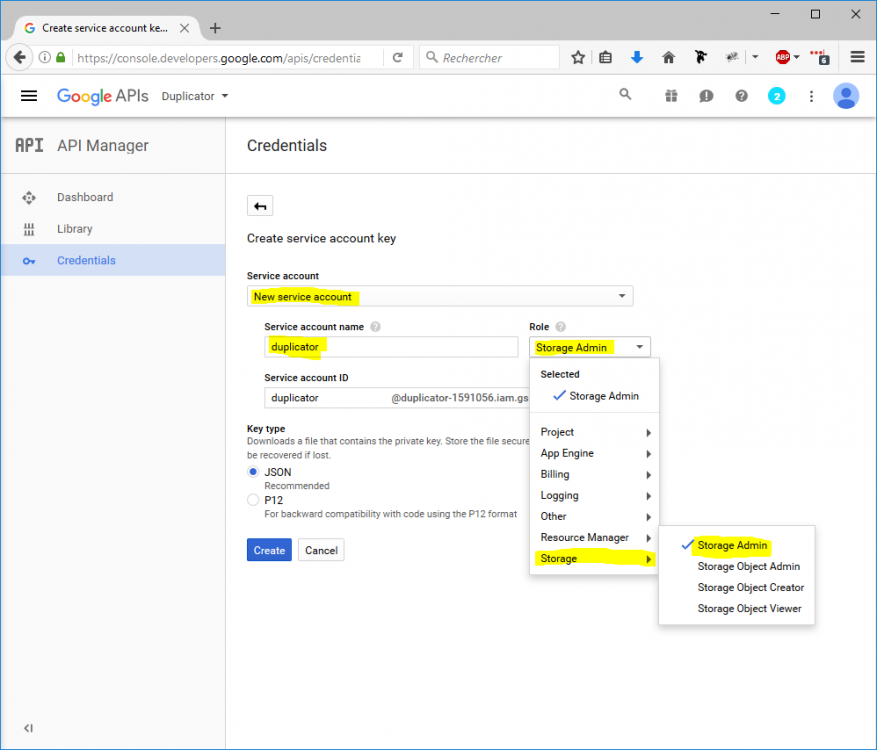Open the user account avatar
This screenshot has height=750, width=877.
pos(846,96)
